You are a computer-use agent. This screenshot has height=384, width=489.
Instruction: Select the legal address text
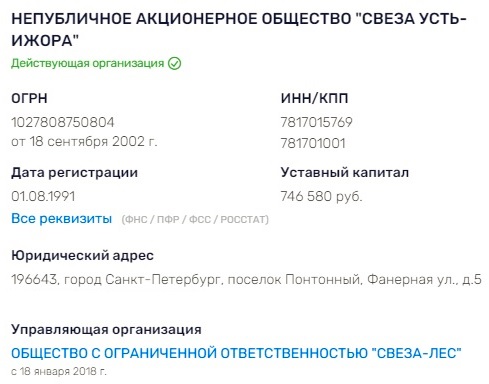pos(247,279)
